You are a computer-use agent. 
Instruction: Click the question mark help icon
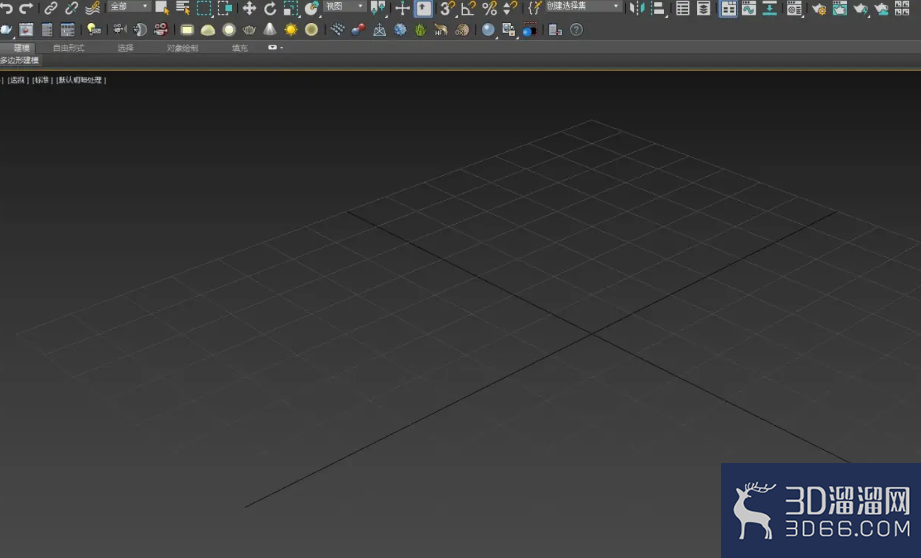(x=577, y=29)
